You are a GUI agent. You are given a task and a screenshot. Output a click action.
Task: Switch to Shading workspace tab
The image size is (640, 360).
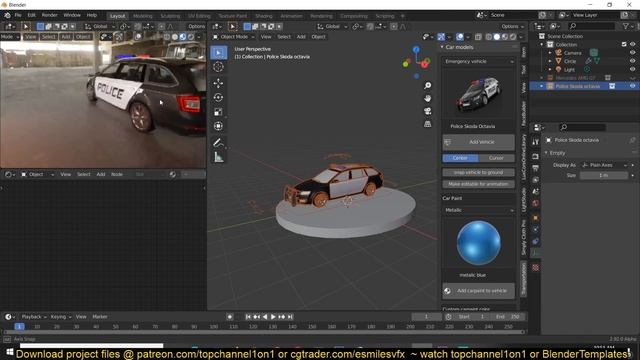[264, 16]
